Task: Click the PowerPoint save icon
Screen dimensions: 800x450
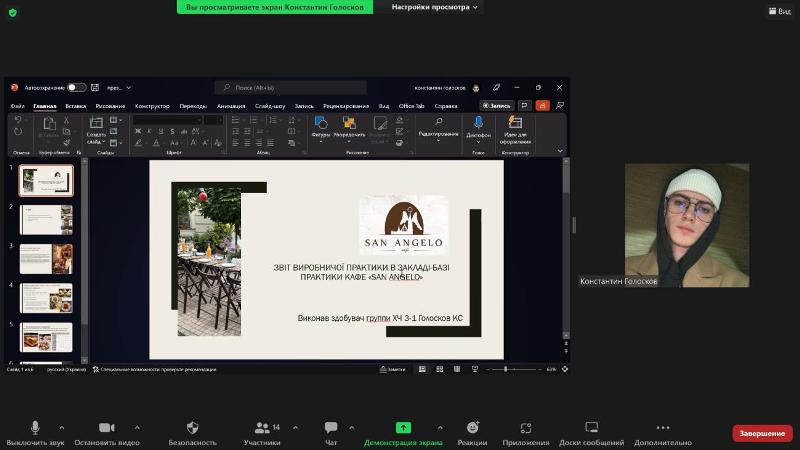Action: pos(95,88)
